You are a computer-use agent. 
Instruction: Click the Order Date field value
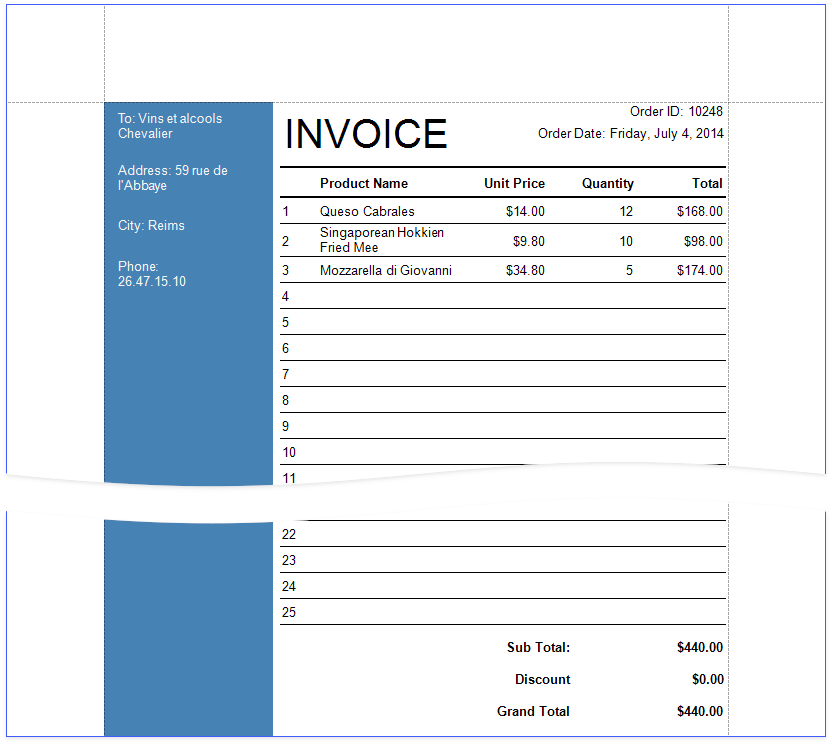666,133
